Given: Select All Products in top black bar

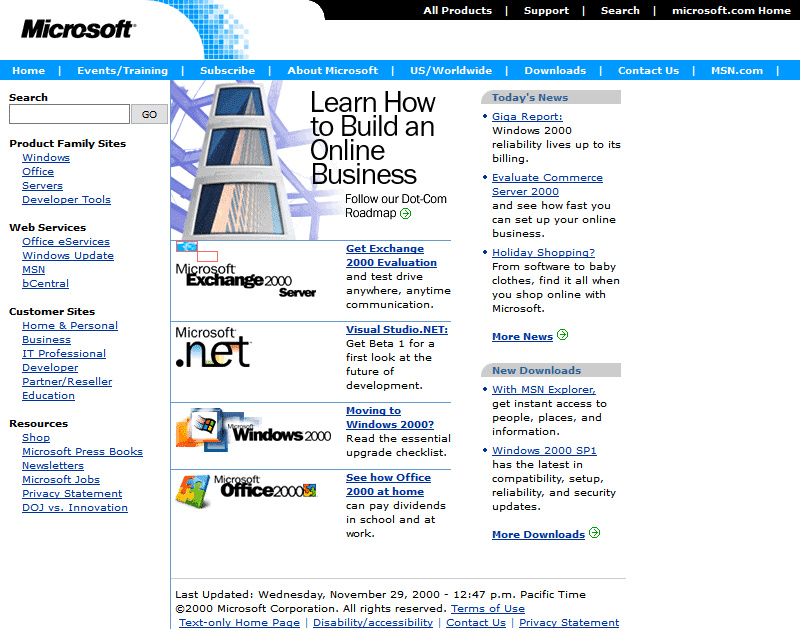Looking at the screenshot, I should coord(457,11).
